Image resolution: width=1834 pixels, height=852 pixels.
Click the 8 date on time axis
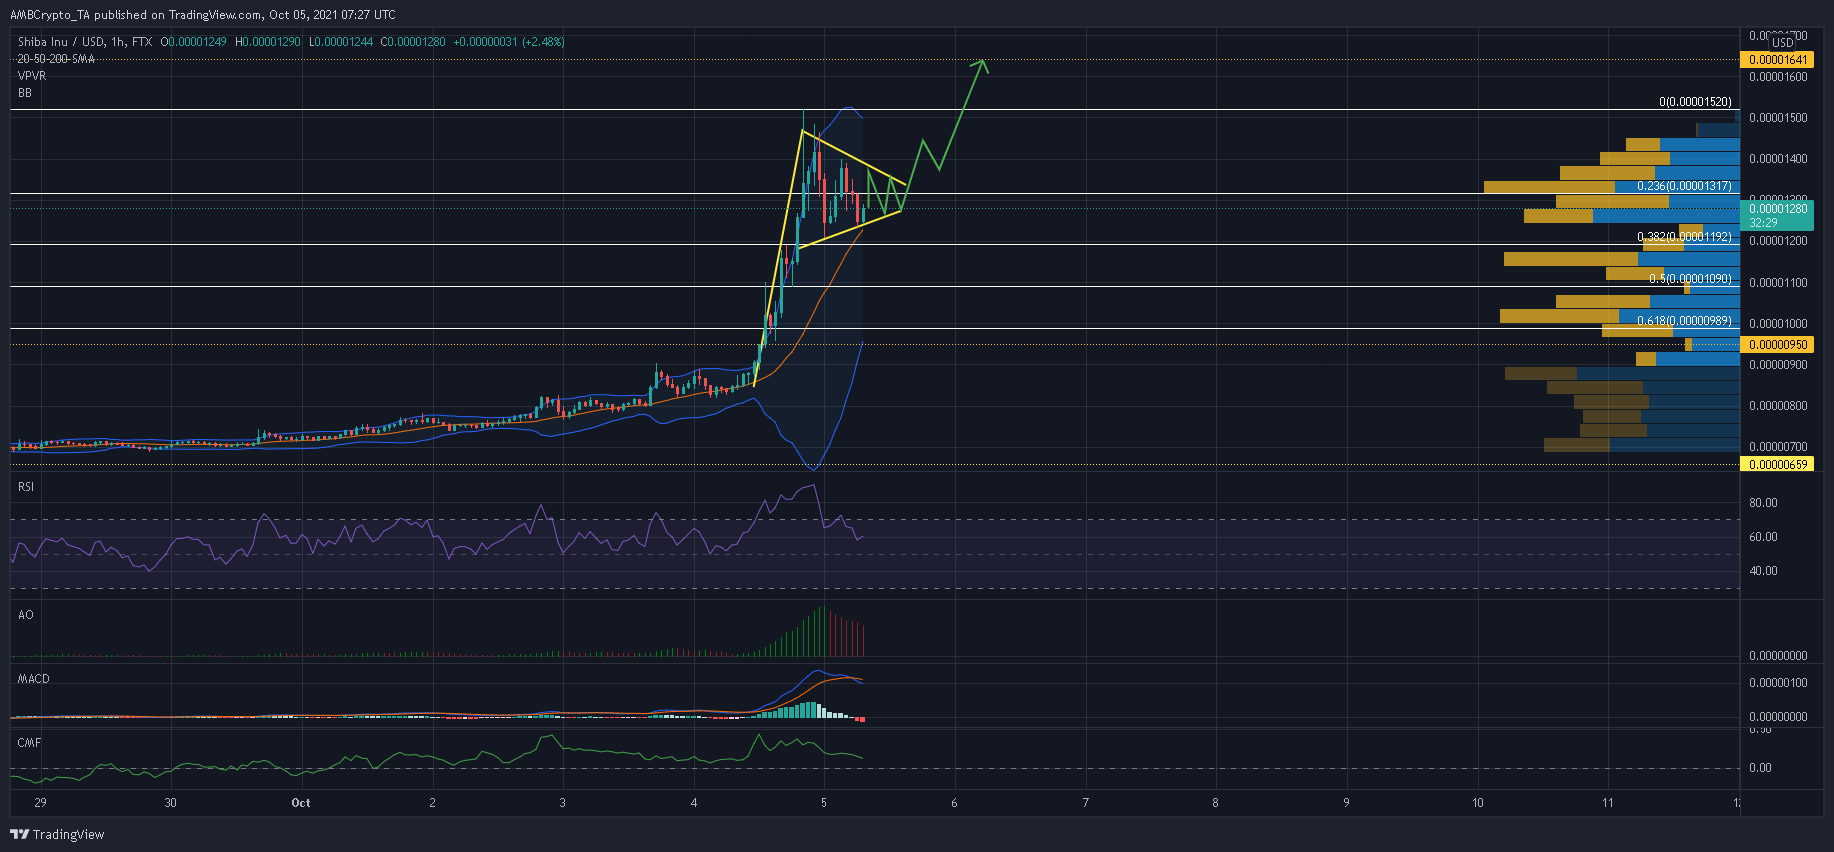[x=1216, y=803]
